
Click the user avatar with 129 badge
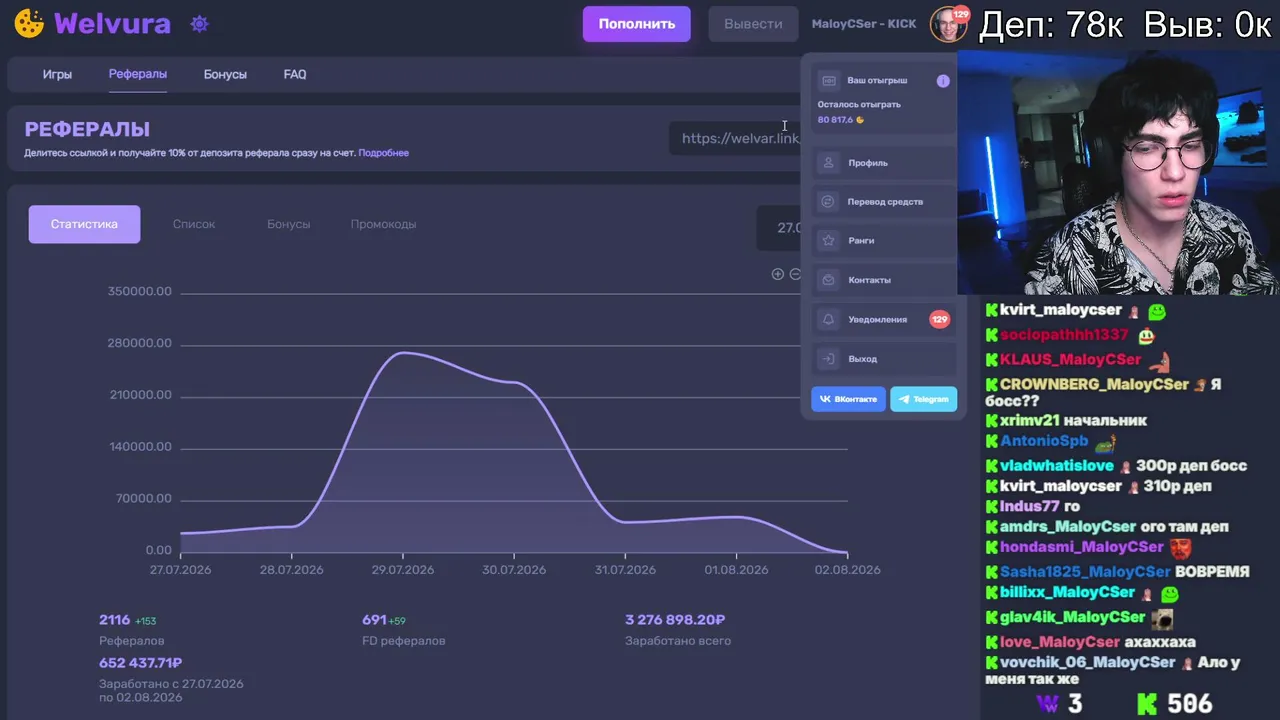point(948,24)
